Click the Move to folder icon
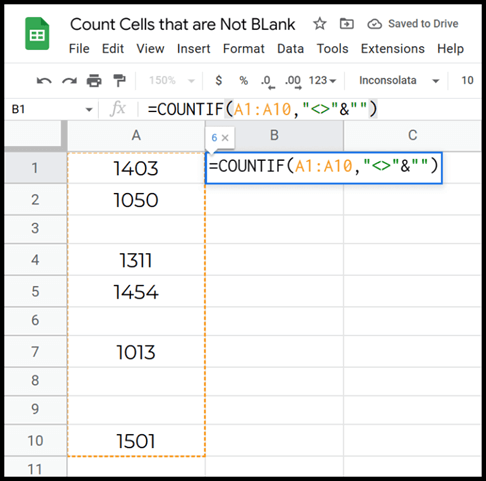The image size is (486, 481). click(347, 24)
